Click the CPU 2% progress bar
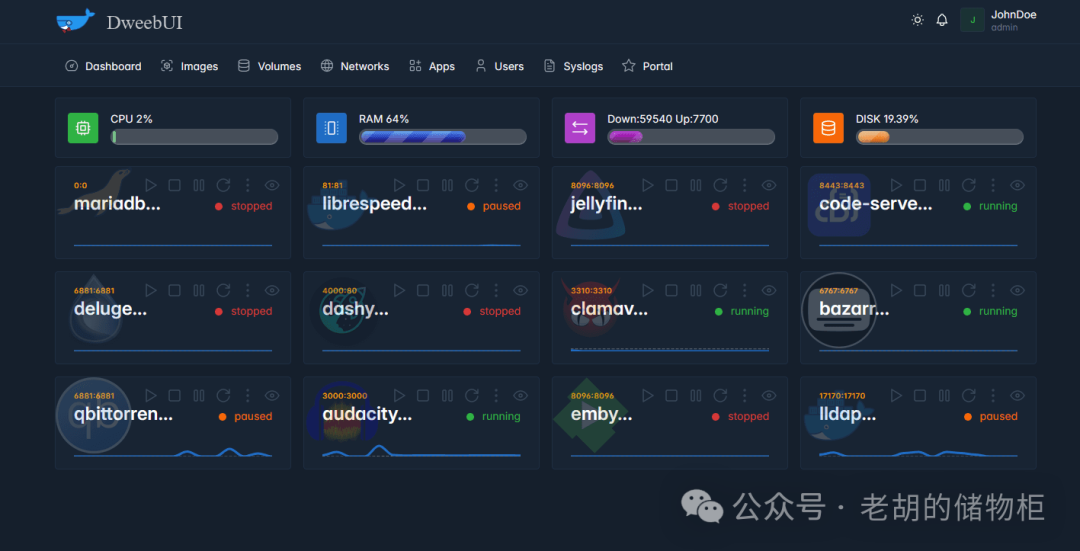The width and height of the screenshot is (1080, 551). pyautogui.click(x=194, y=136)
